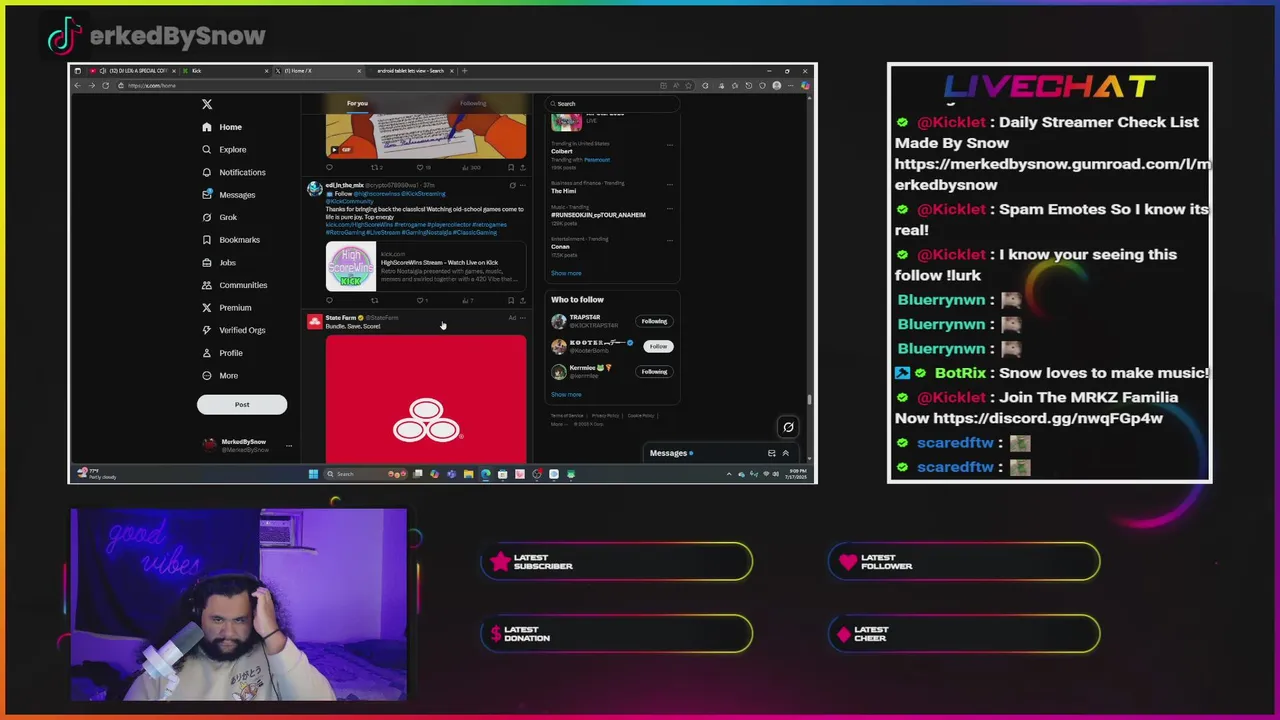Screen dimensions: 1280x720
Task: Go to Home in the X sidebar
Action: [222, 127]
